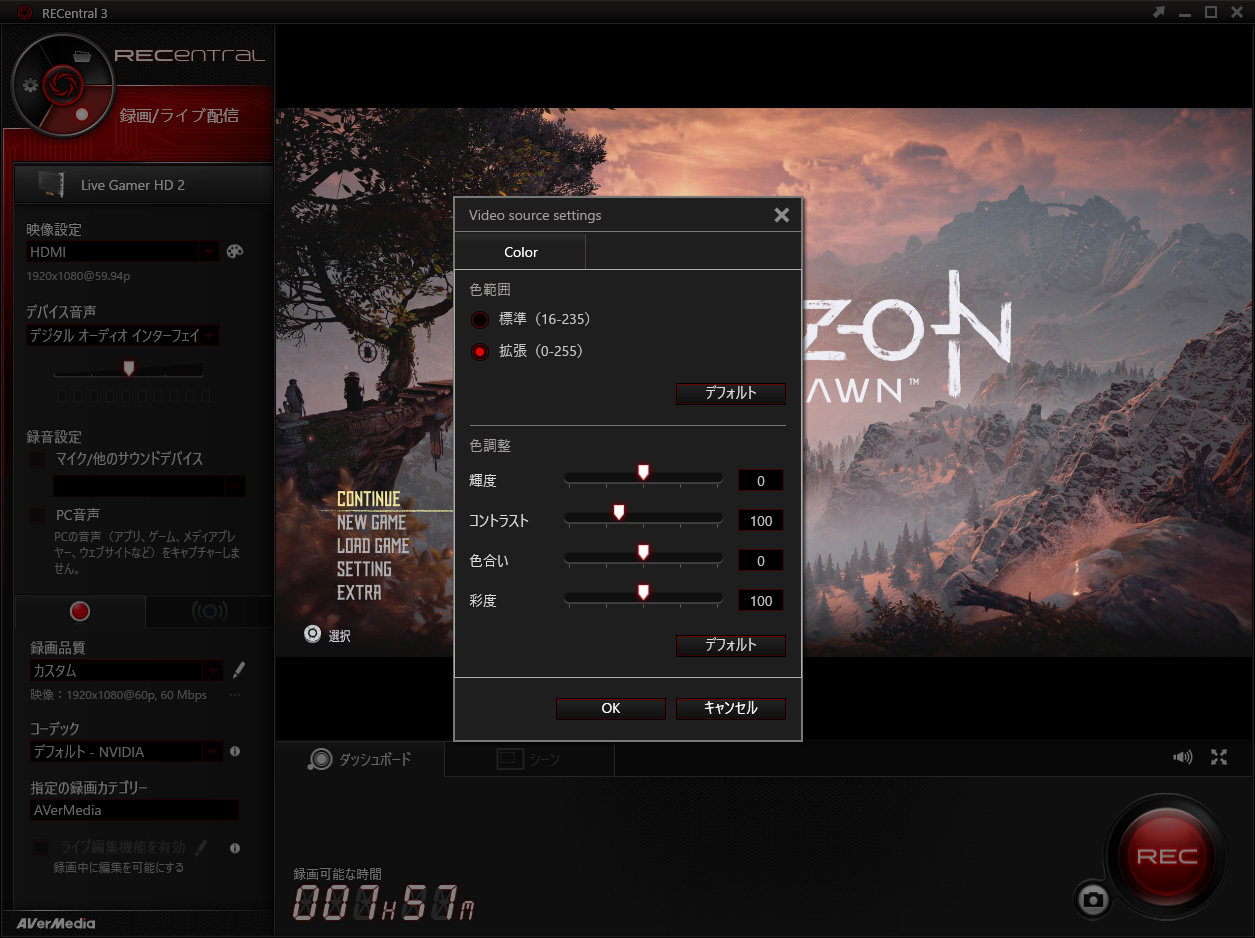
Task: Open the 映像設定 HDMI dropdown
Action: pyautogui.click(x=122, y=252)
